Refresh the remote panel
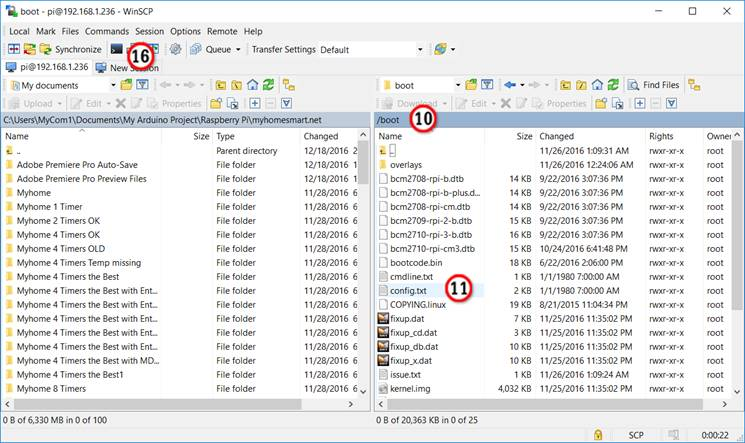The height and width of the screenshot is (443, 745). [613, 85]
